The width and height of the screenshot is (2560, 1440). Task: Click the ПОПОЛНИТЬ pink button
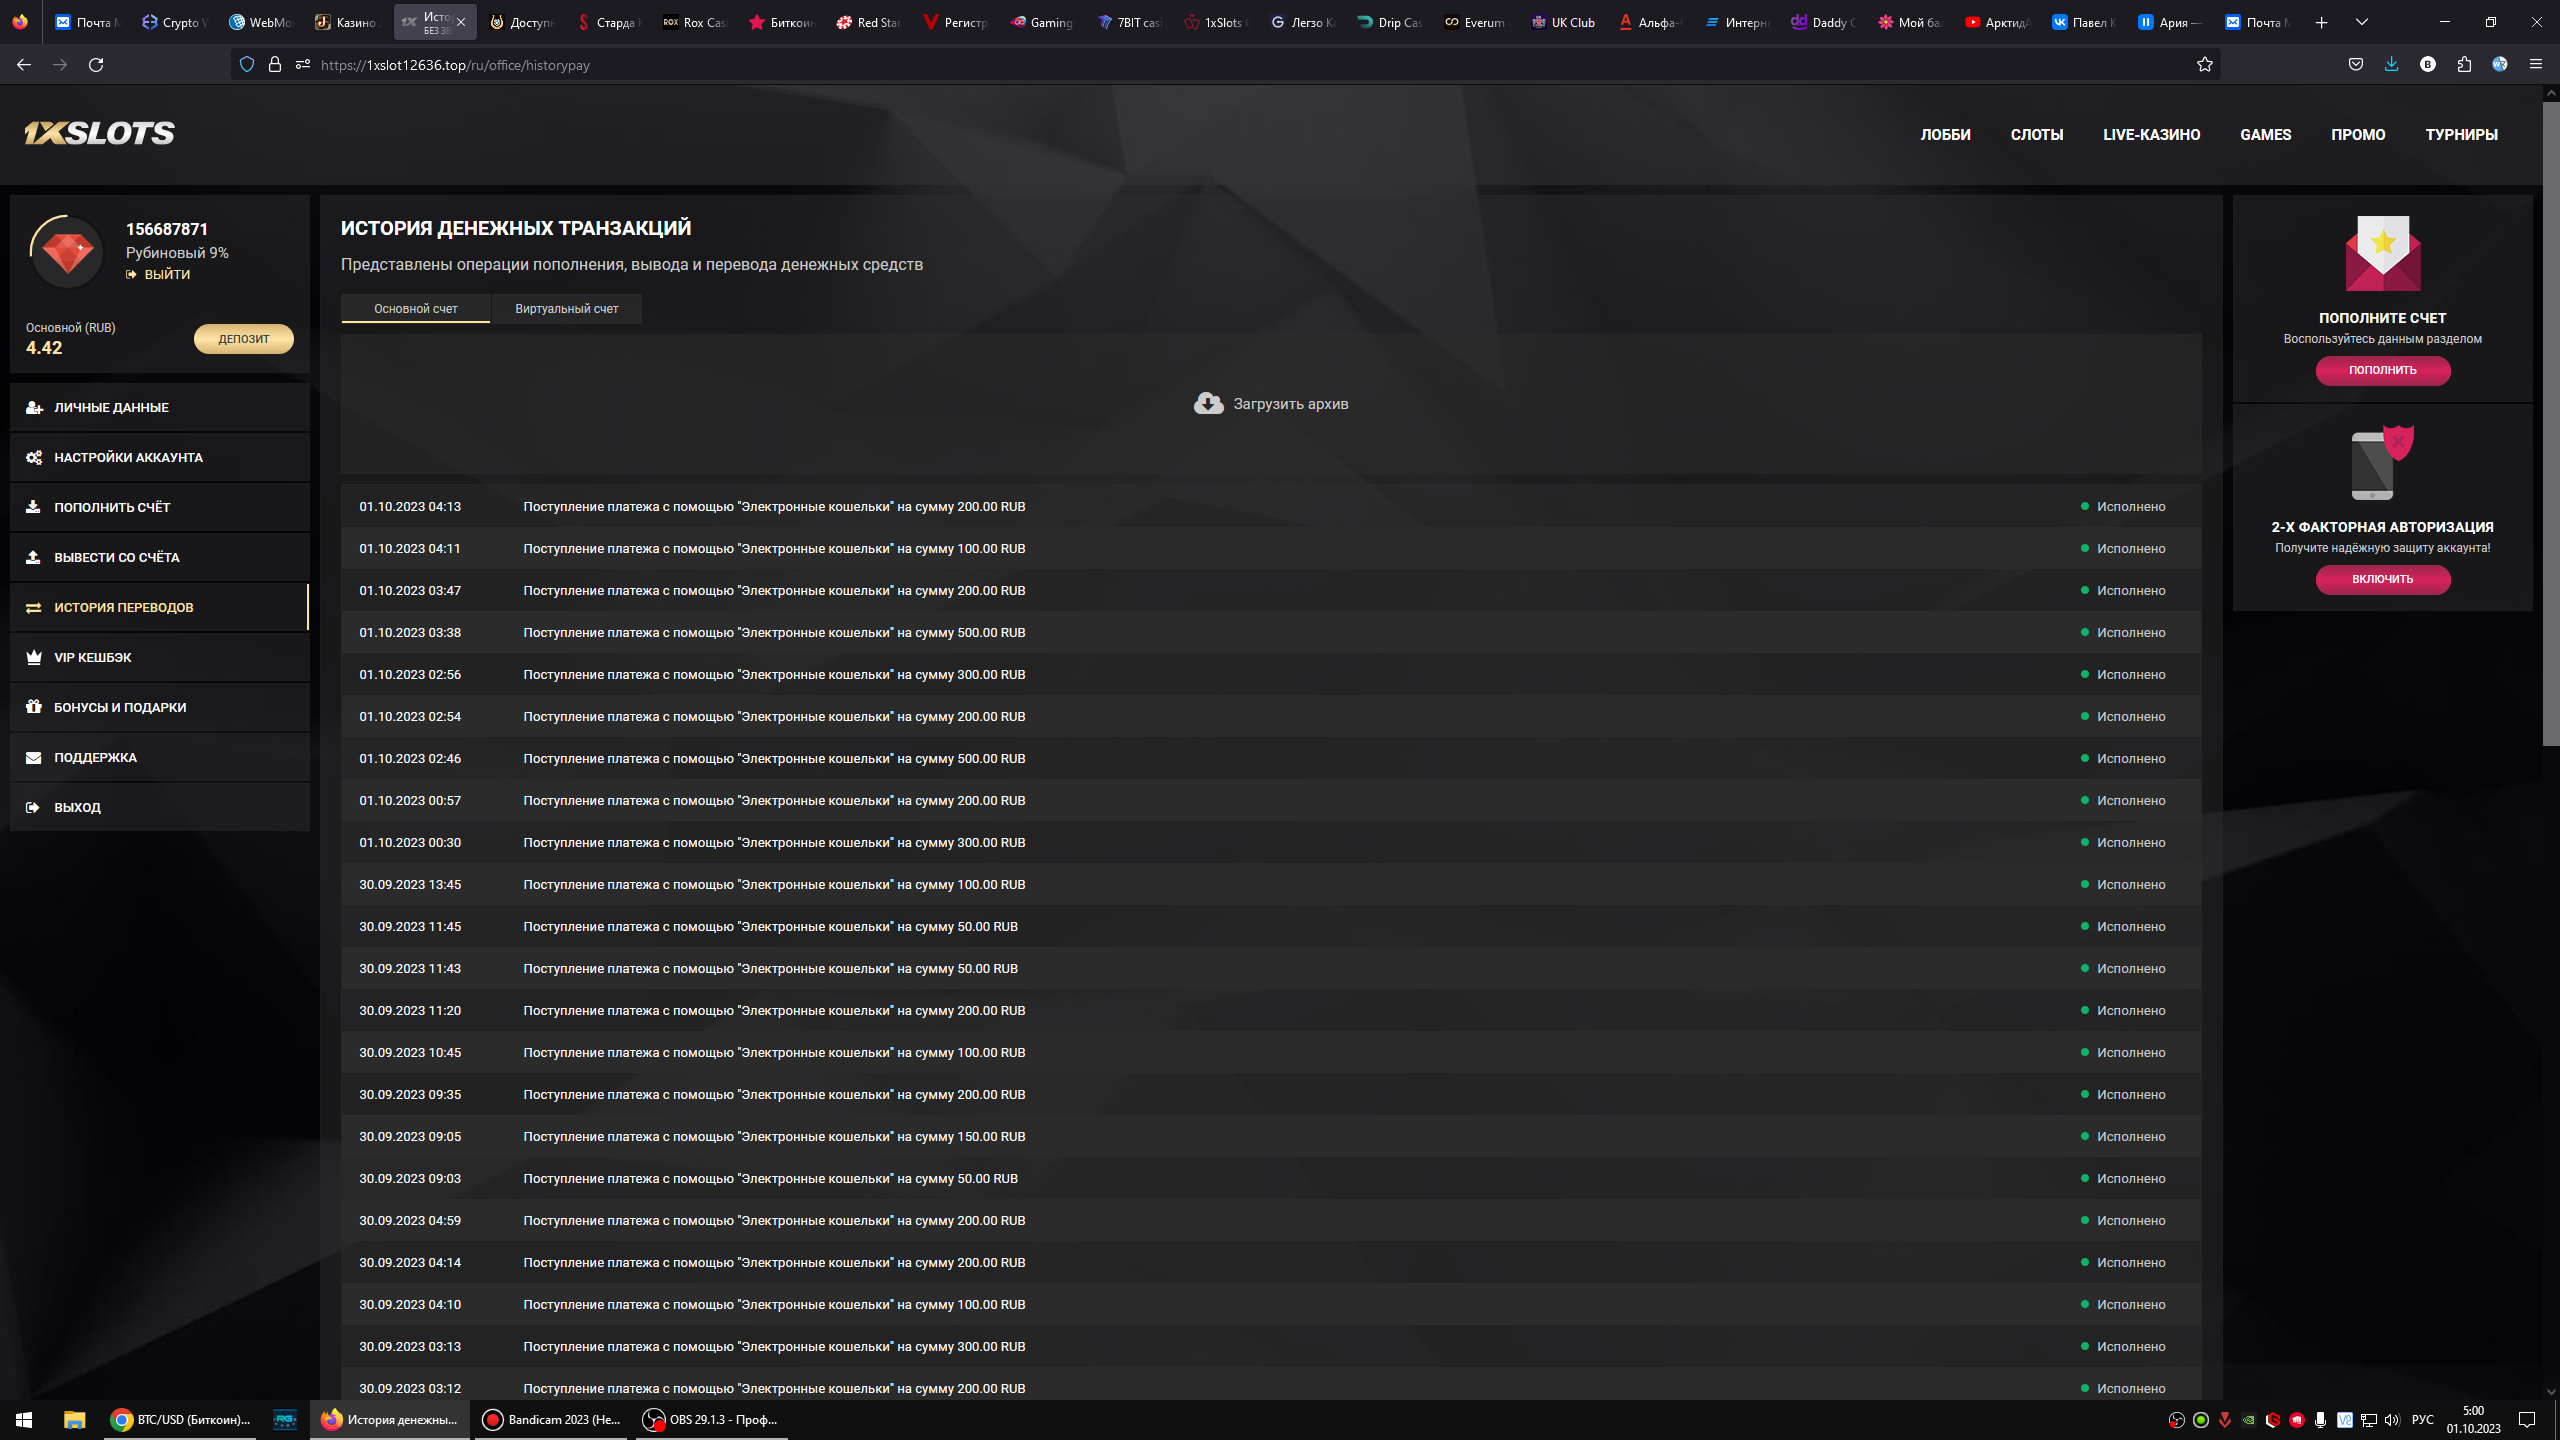coord(2382,370)
